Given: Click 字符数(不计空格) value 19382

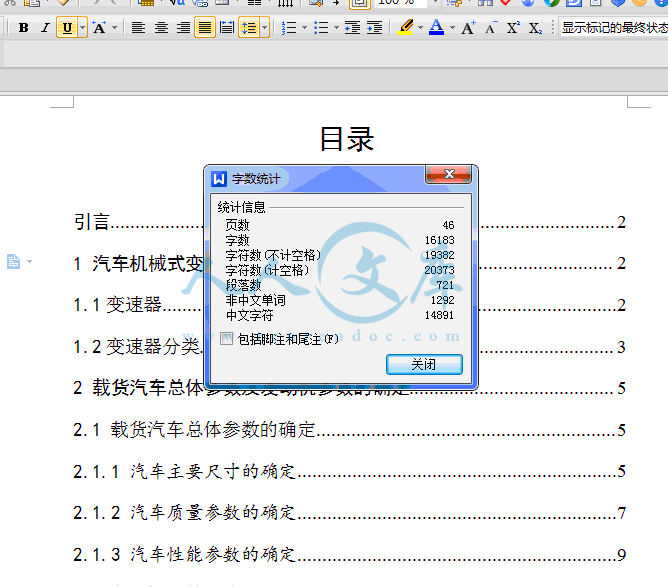Looking at the screenshot, I should point(439,255).
